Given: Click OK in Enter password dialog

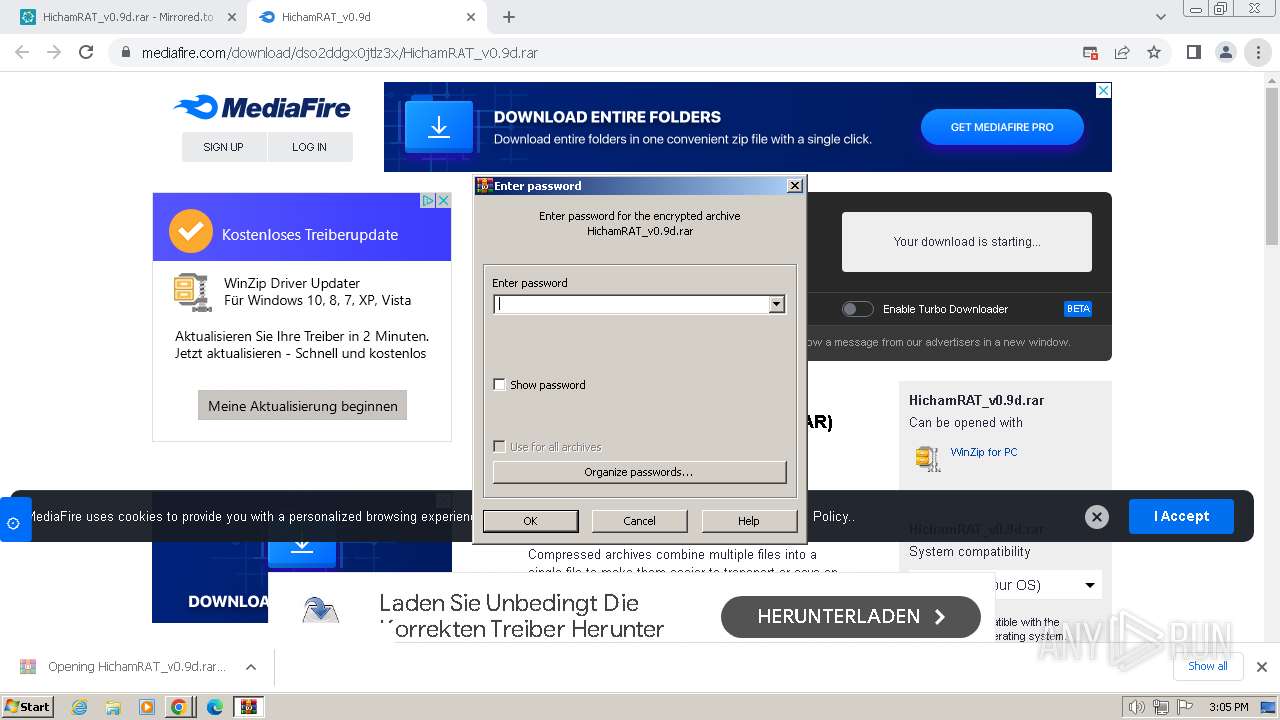Looking at the screenshot, I should pyautogui.click(x=530, y=521).
